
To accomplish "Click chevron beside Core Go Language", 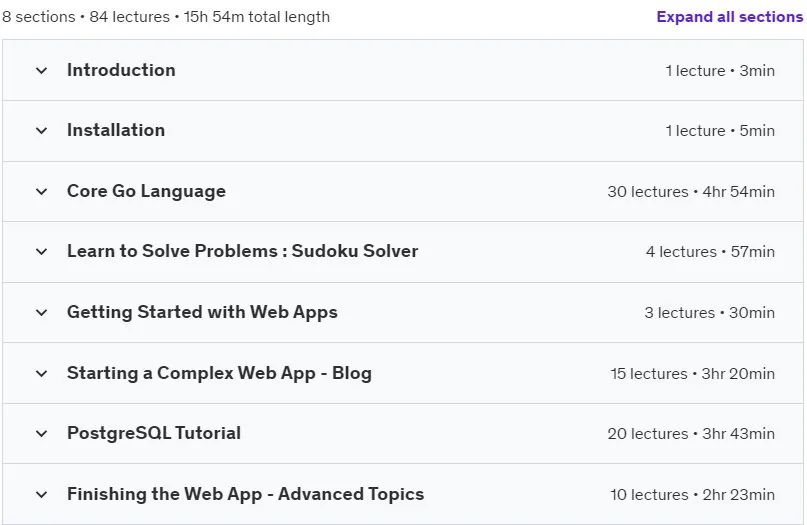I will 42,191.
